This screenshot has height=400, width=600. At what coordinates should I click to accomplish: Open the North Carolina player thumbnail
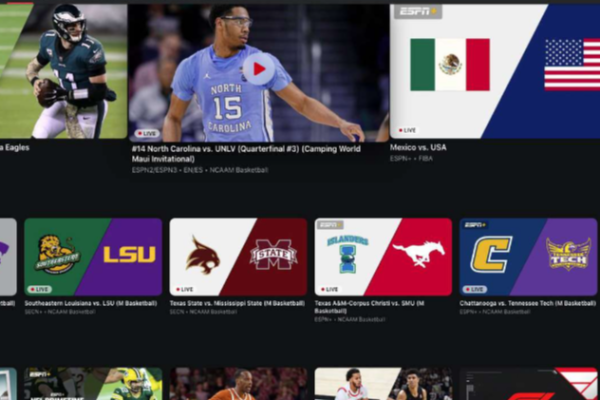tap(259, 73)
